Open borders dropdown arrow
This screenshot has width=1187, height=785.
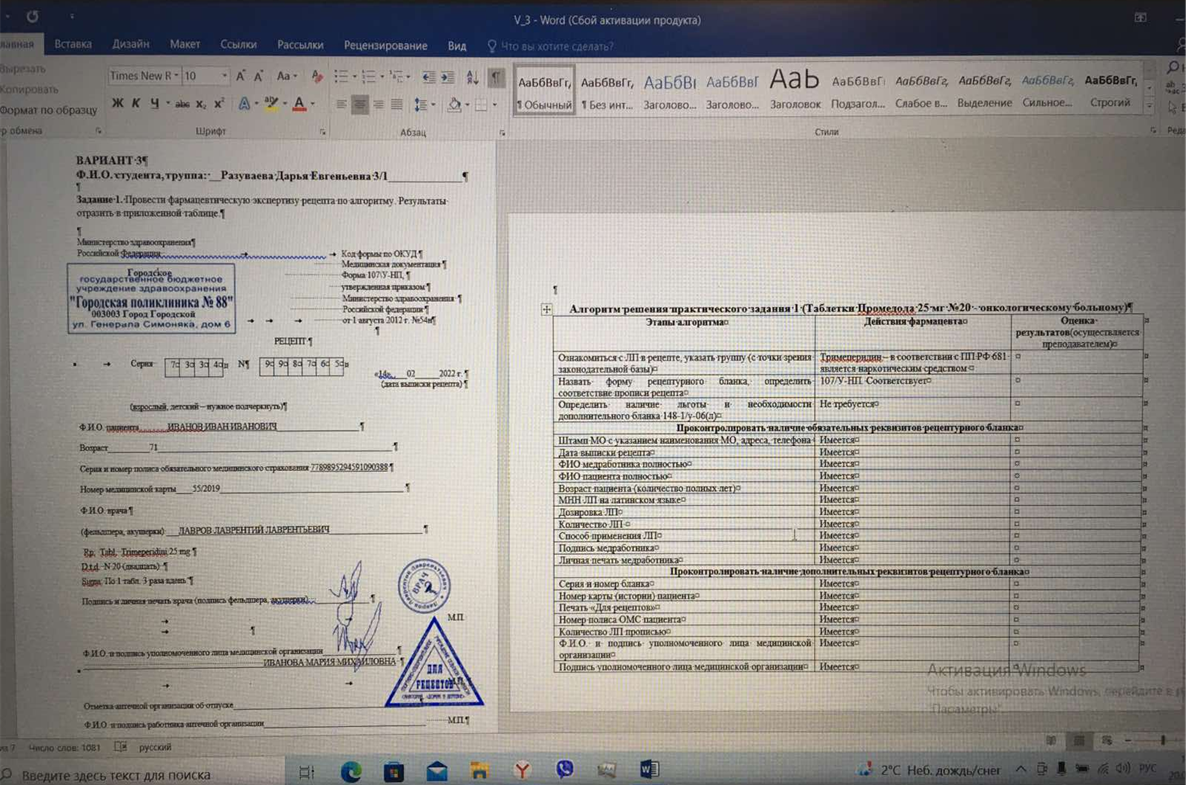(494, 105)
